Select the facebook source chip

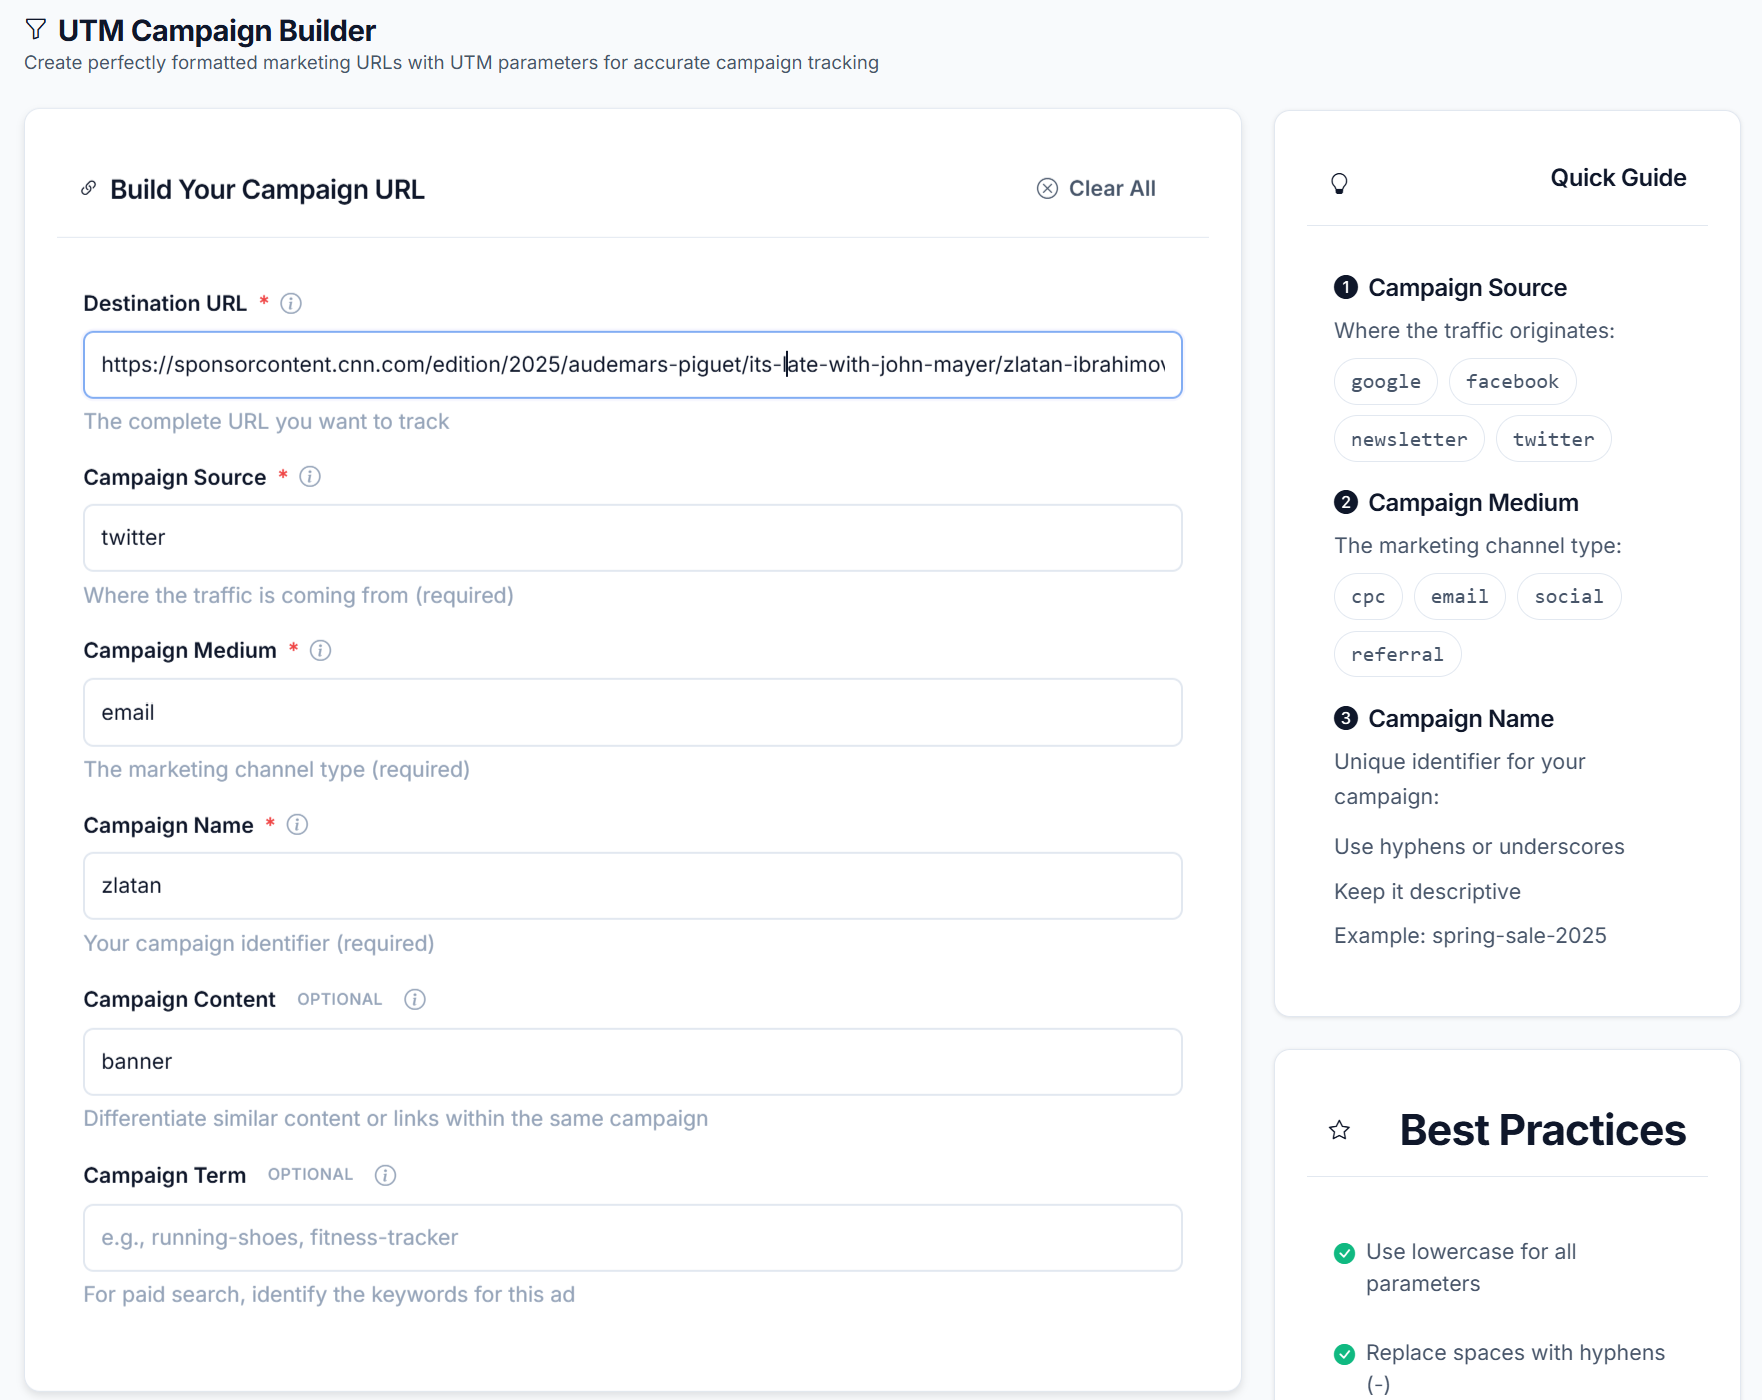pyautogui.click(x=1511, y=382)
